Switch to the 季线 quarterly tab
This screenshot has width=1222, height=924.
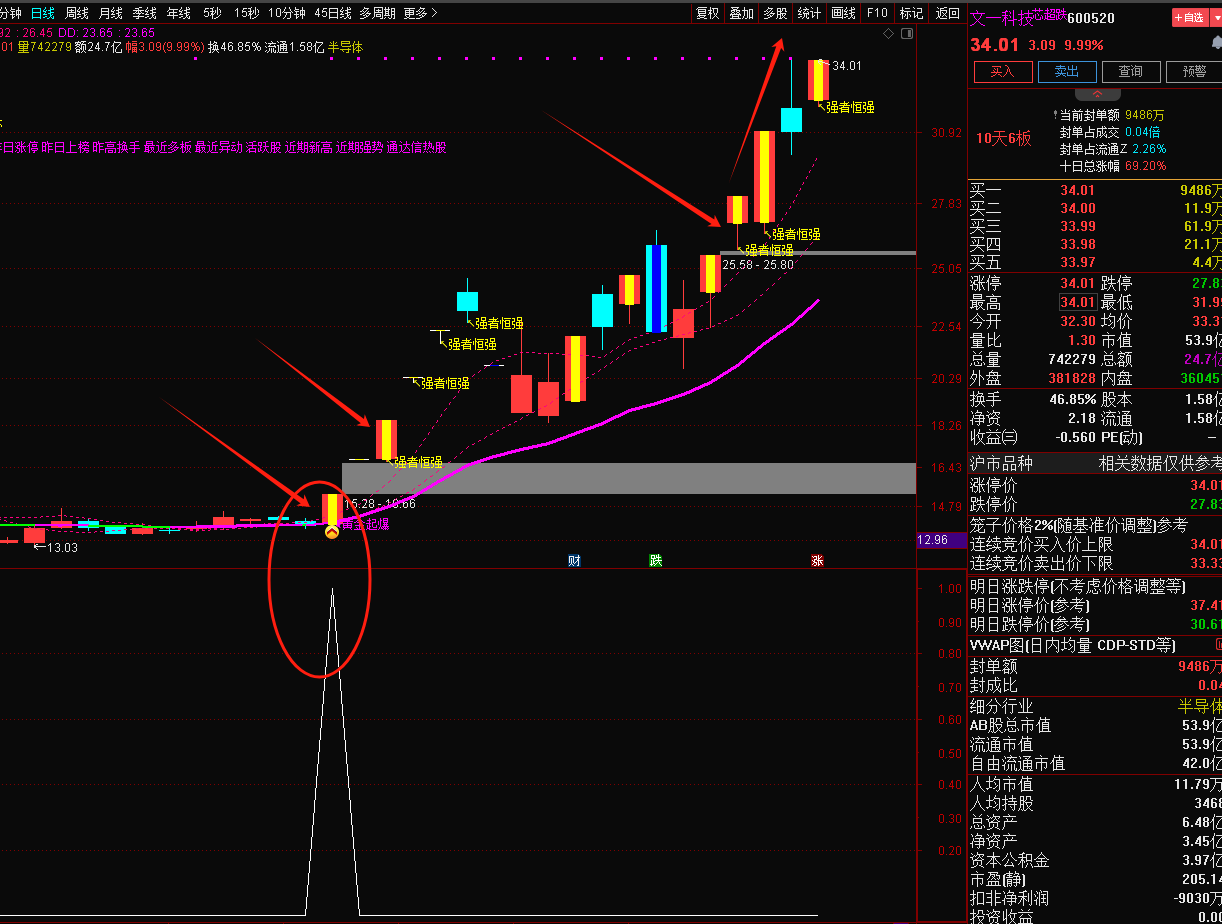click(x=145, y=13)
